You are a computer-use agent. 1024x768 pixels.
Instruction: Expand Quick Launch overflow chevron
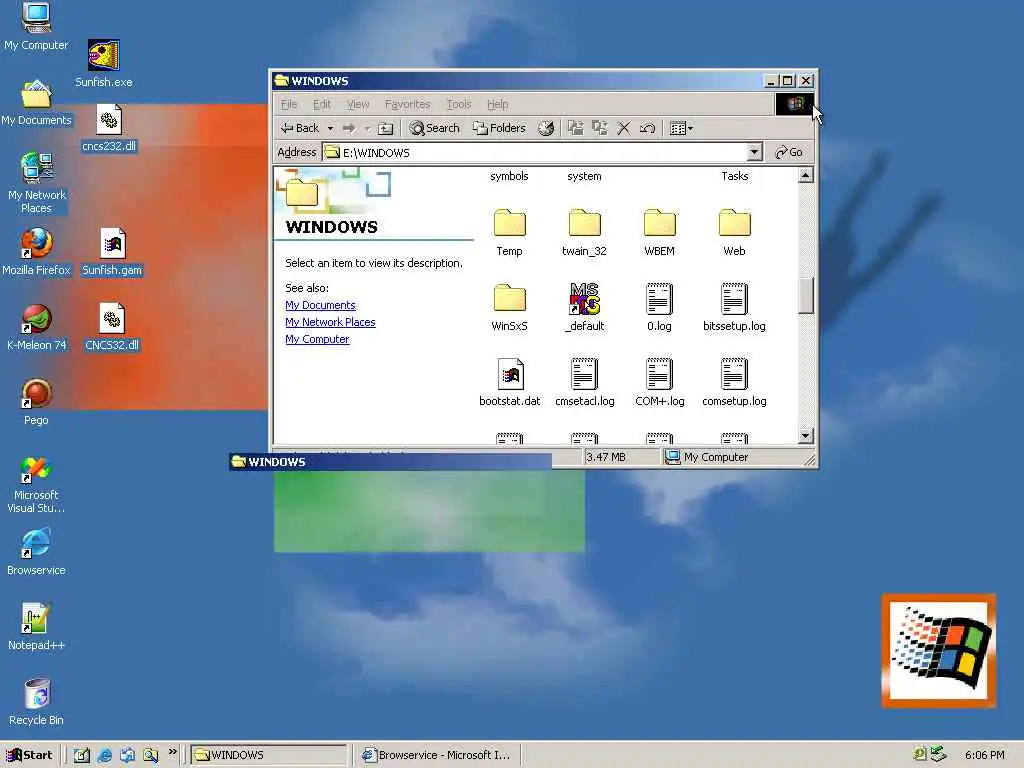pos(172,752)
